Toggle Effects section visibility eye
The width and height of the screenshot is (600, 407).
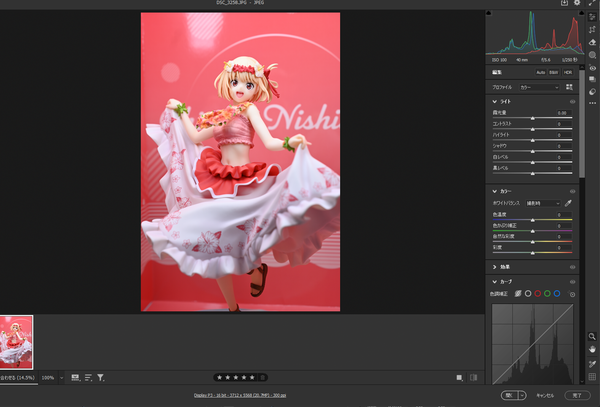tap(572, 267)
